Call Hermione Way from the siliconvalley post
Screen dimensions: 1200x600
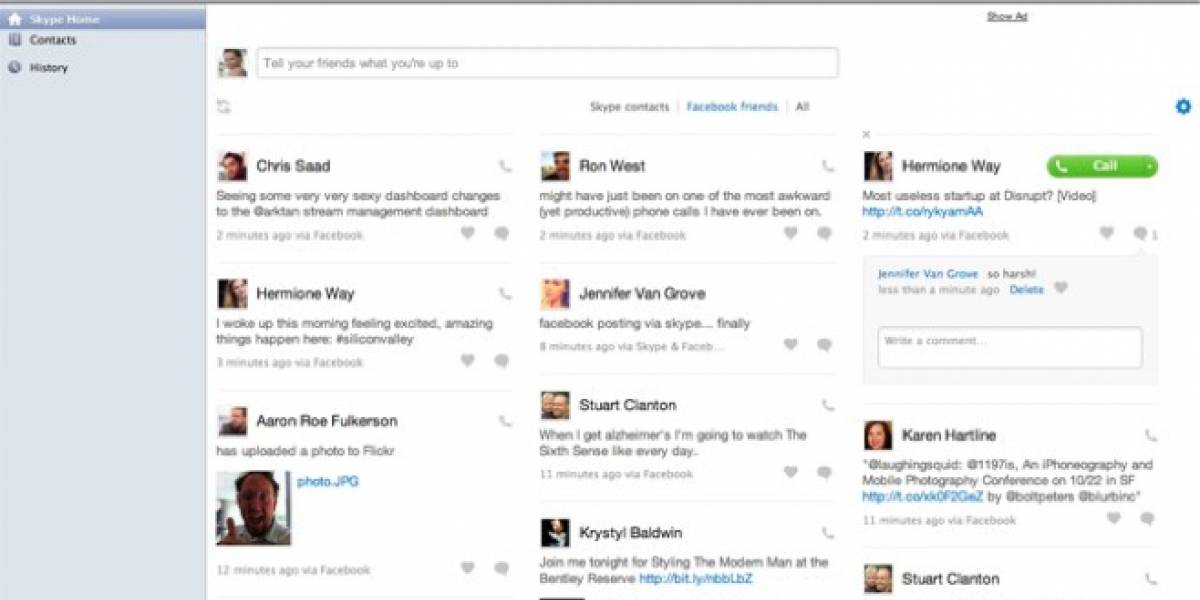505,294
